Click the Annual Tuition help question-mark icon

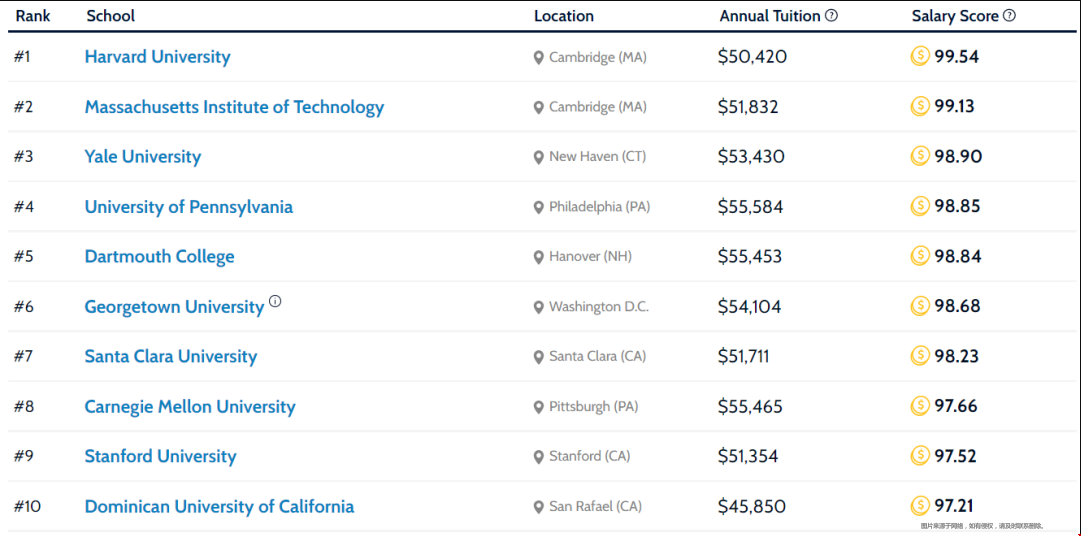(x=831, y=15)
